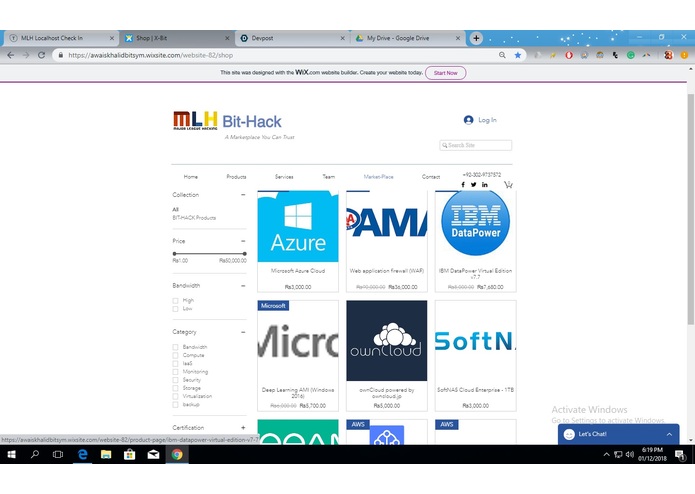Screen dimensions: 695x494
Task: Open File Explorer from taskbar
Action: point(106,455)
